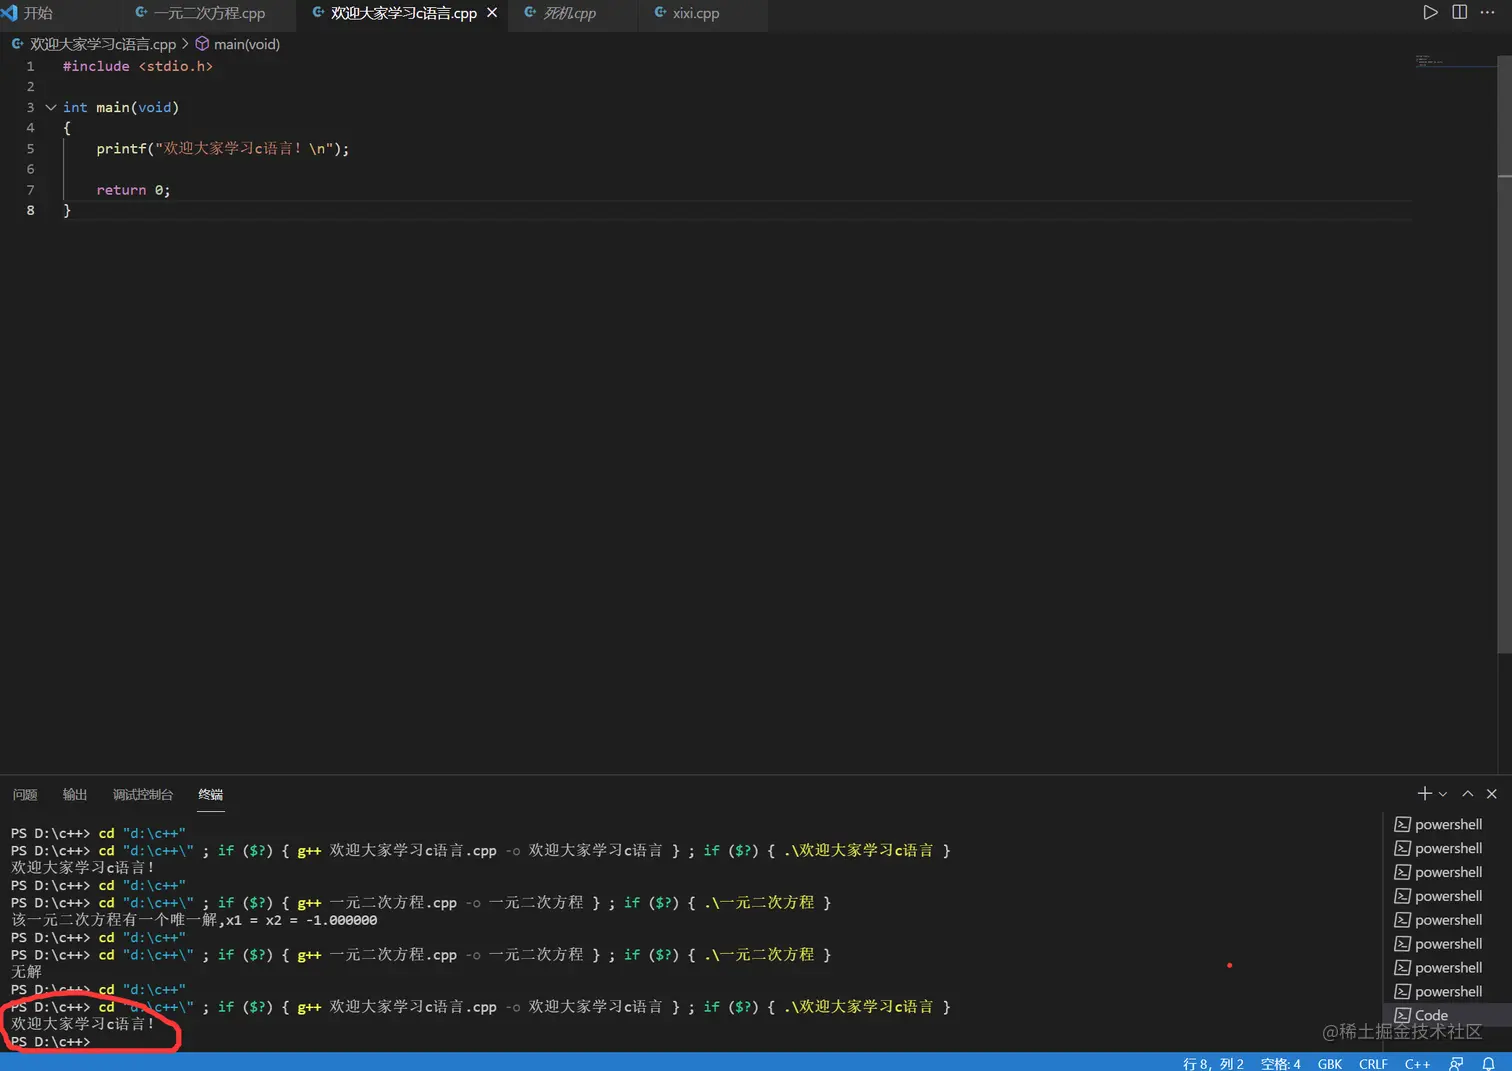Run the code with the play icon

pyautogui.click(x=1430, y=13)
